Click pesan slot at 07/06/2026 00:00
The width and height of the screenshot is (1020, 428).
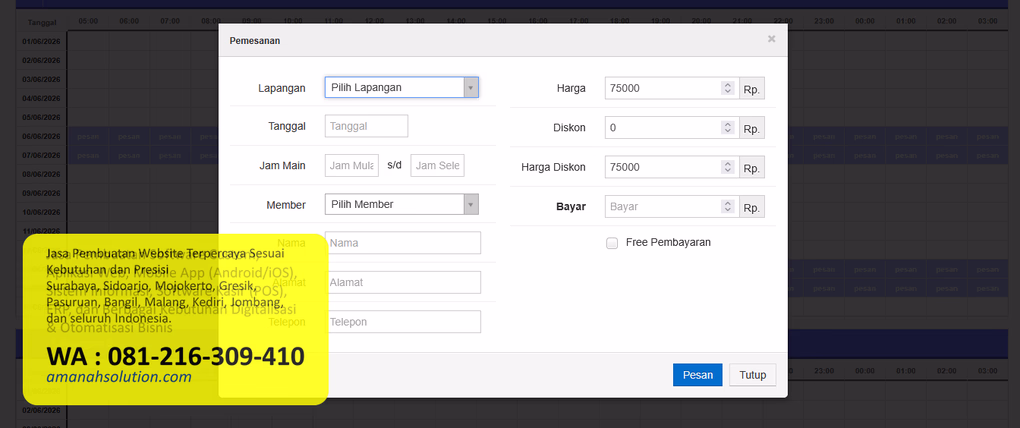[x=865, y=155]
